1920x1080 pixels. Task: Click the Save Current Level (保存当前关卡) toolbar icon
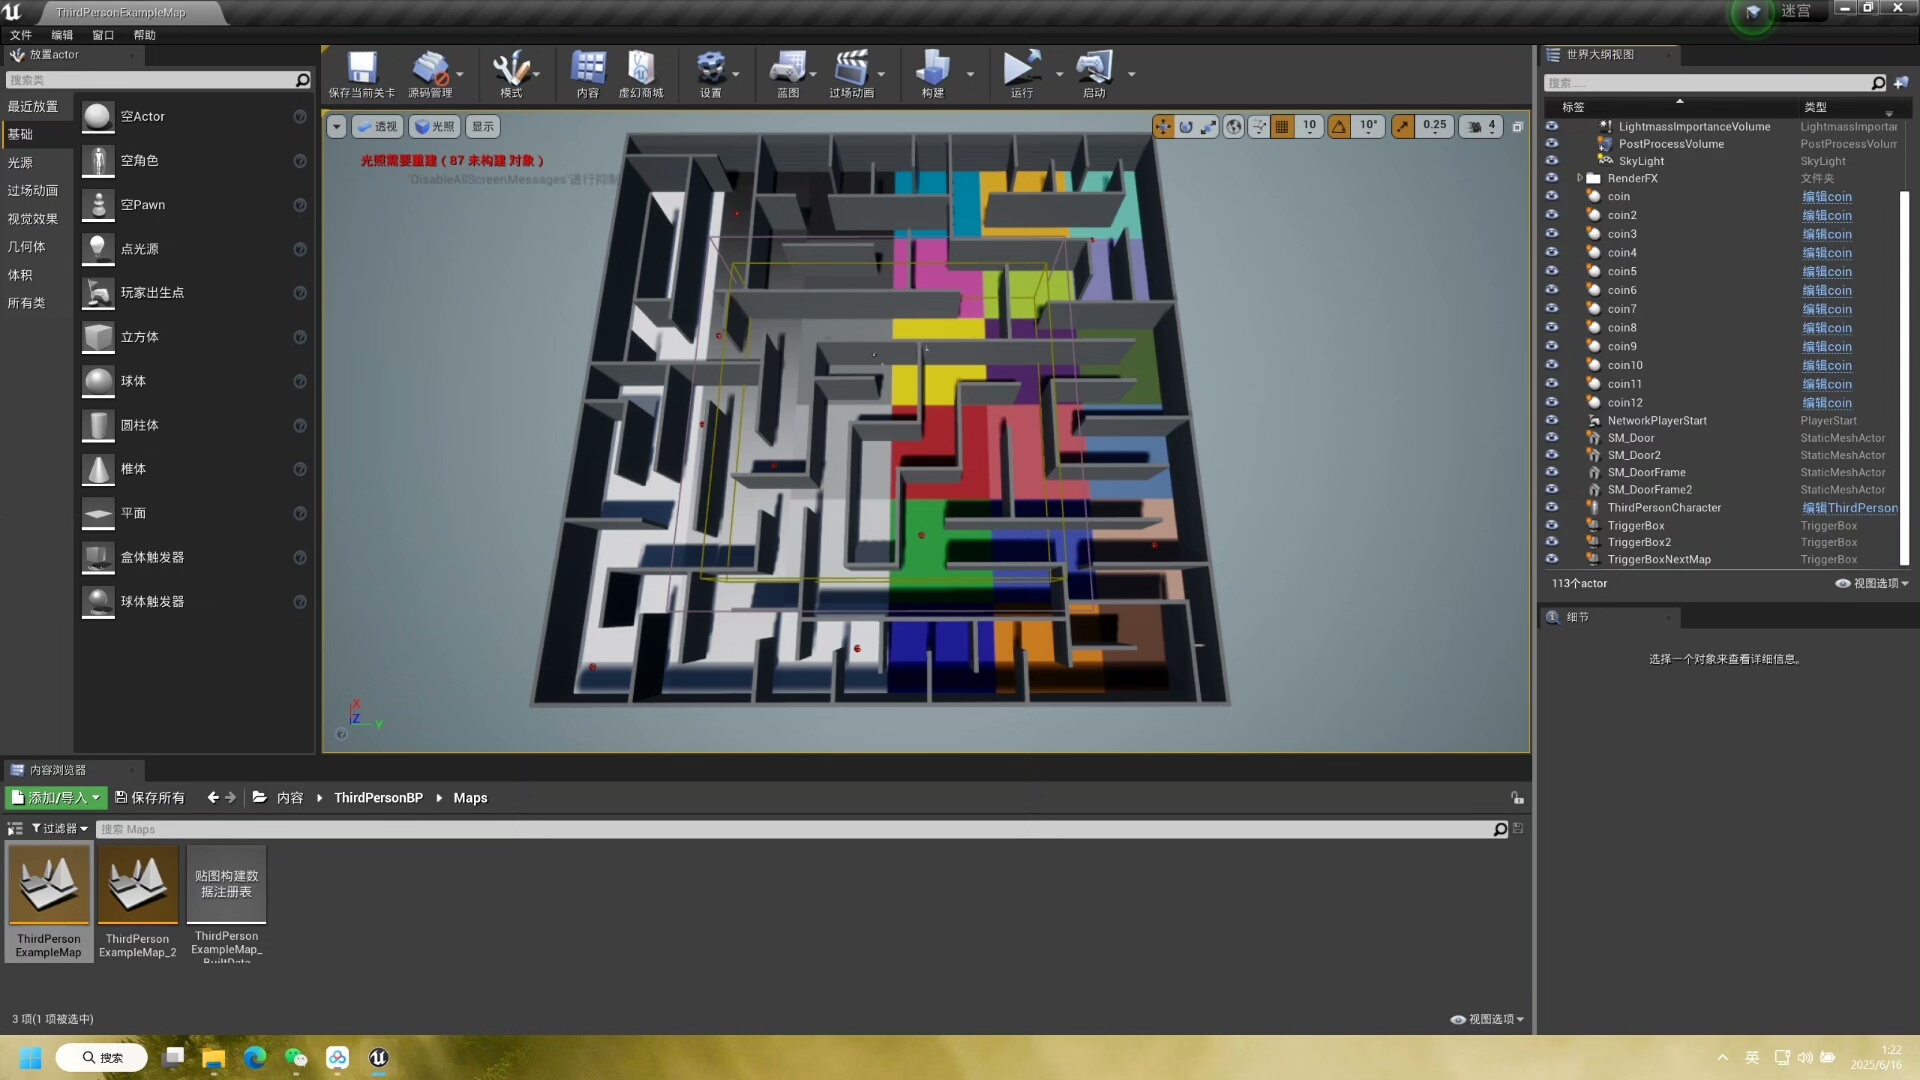pyautogui.click(x=361, y=70)
